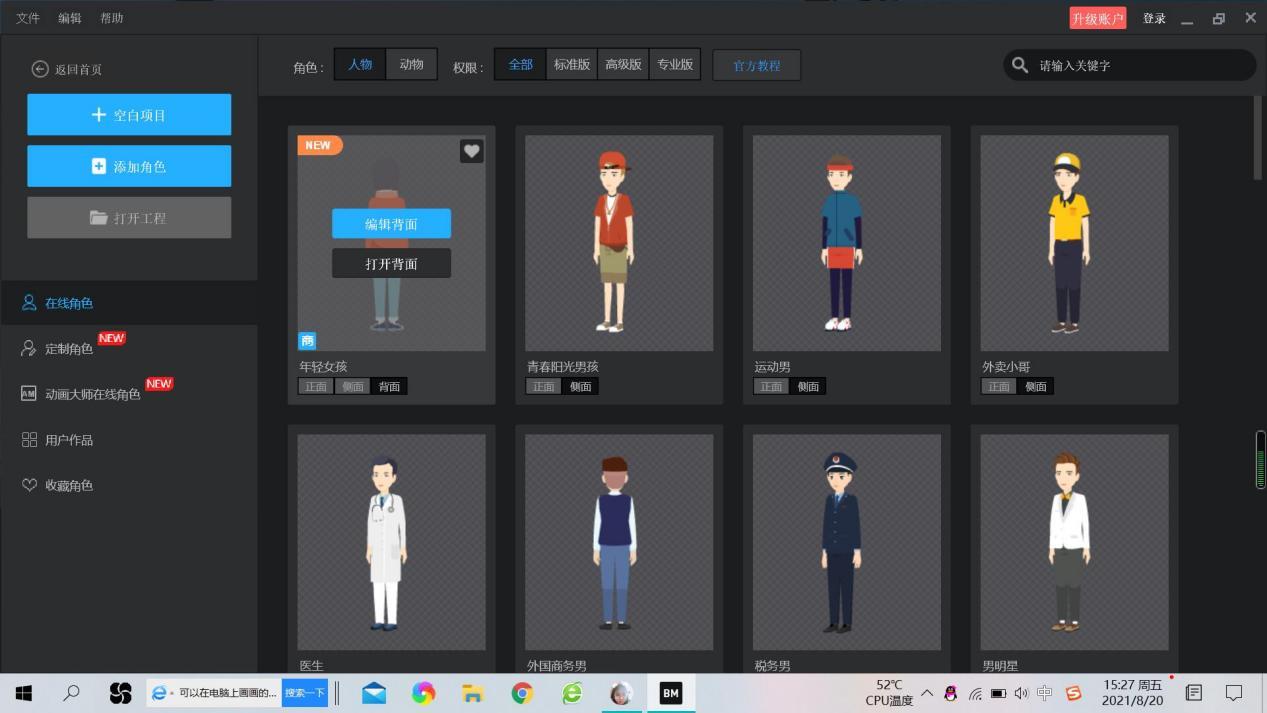This screenshot has width=1267, height=713.
Task: Open the Windows Start menu
Action: [x=24, y=693]
